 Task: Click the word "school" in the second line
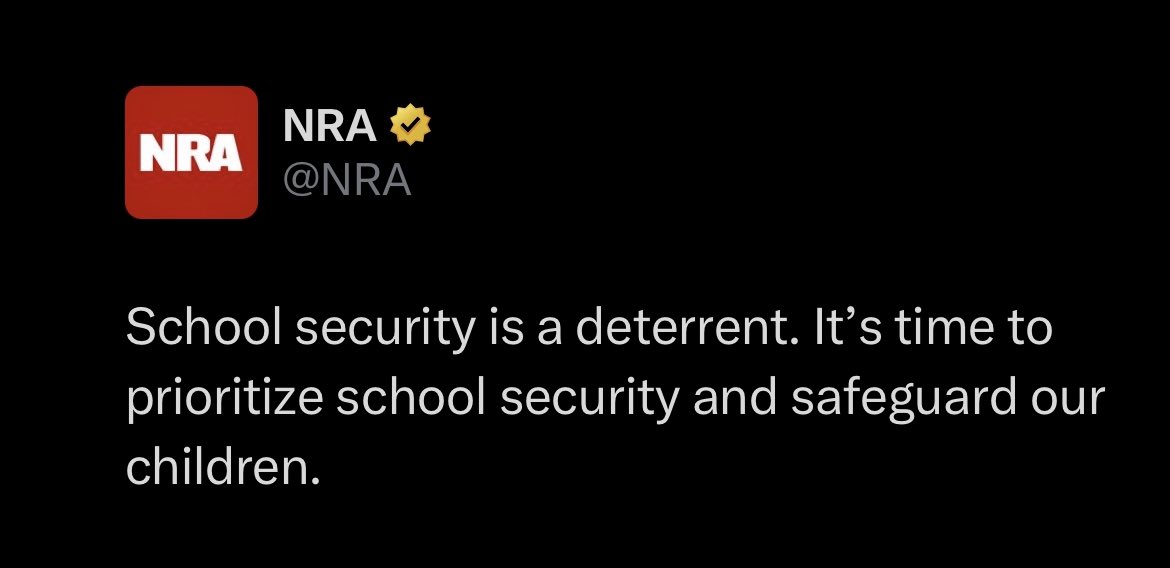tap(411, 399)
